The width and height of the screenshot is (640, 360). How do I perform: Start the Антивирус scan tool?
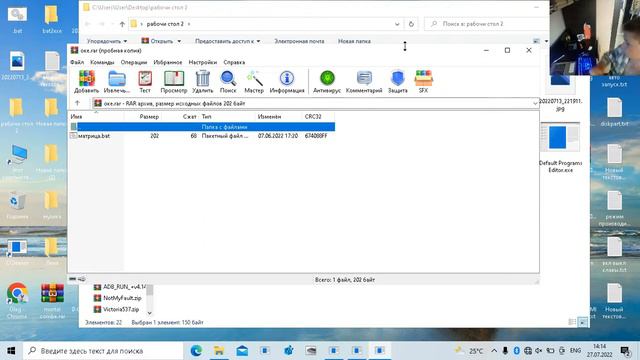[x=327, y=81]
